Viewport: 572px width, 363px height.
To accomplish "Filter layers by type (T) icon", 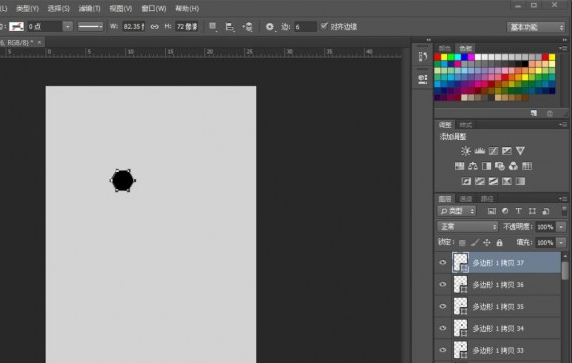I will 518,211.
